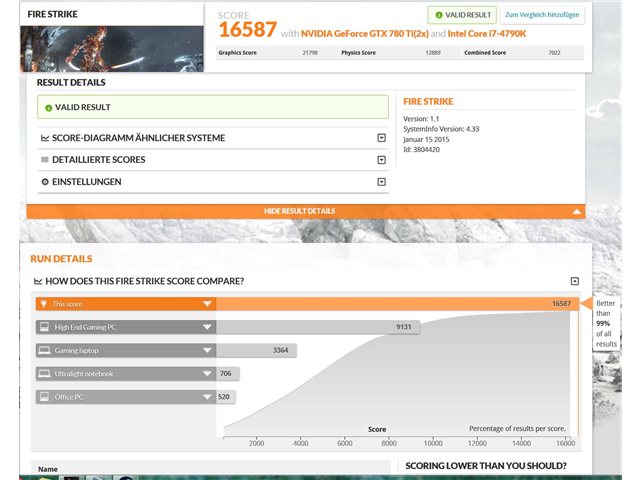Viewport: 640px width, 480px height.
Task: Click the trophy icon in This score bar
Action: (44, 304)
